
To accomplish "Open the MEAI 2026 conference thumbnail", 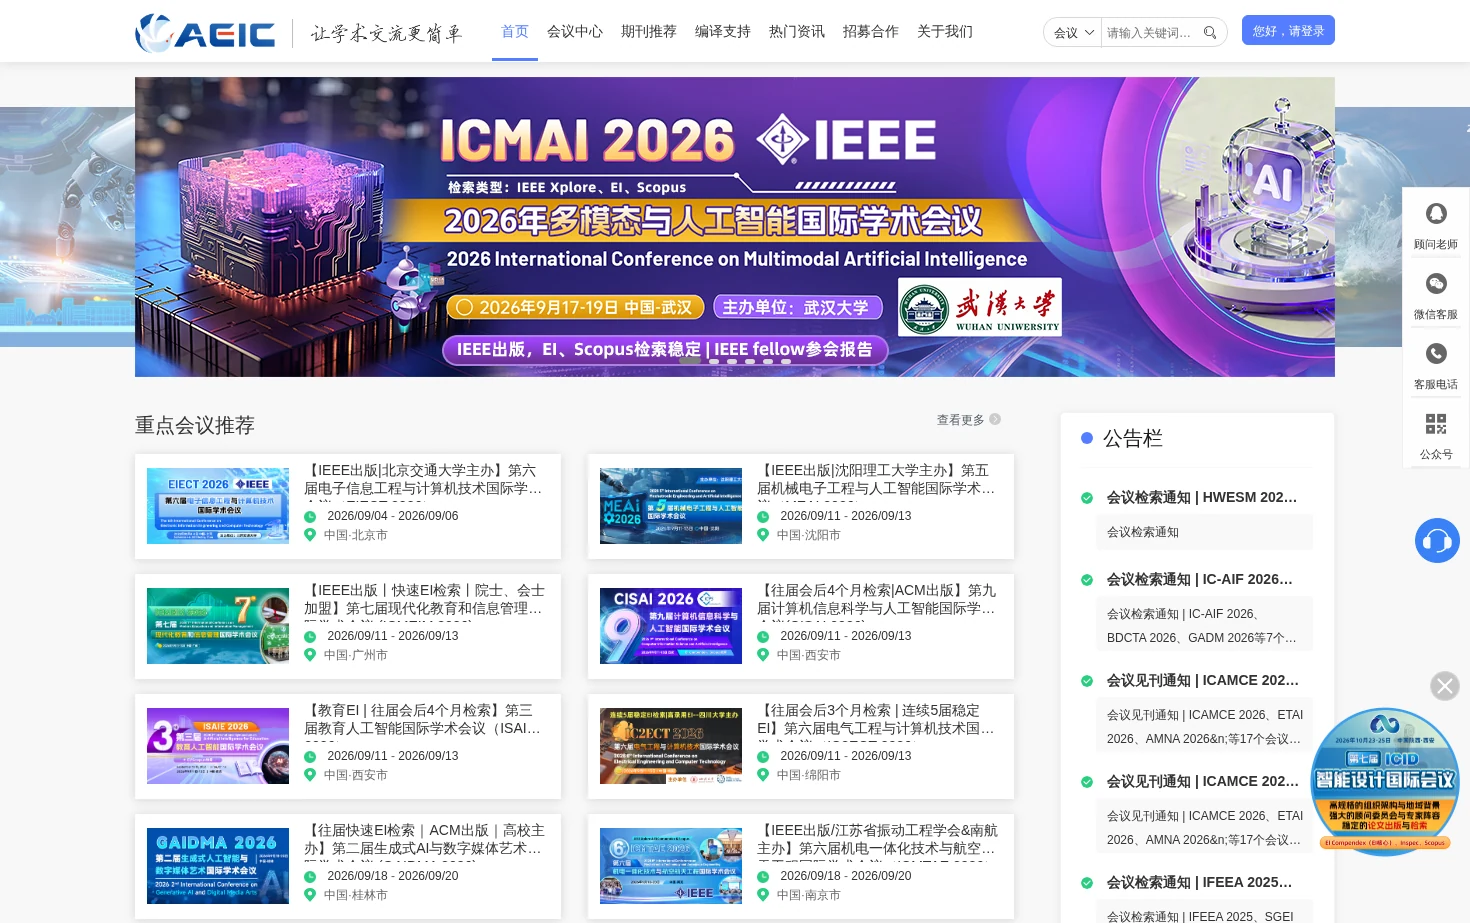I will coord(671,506).
